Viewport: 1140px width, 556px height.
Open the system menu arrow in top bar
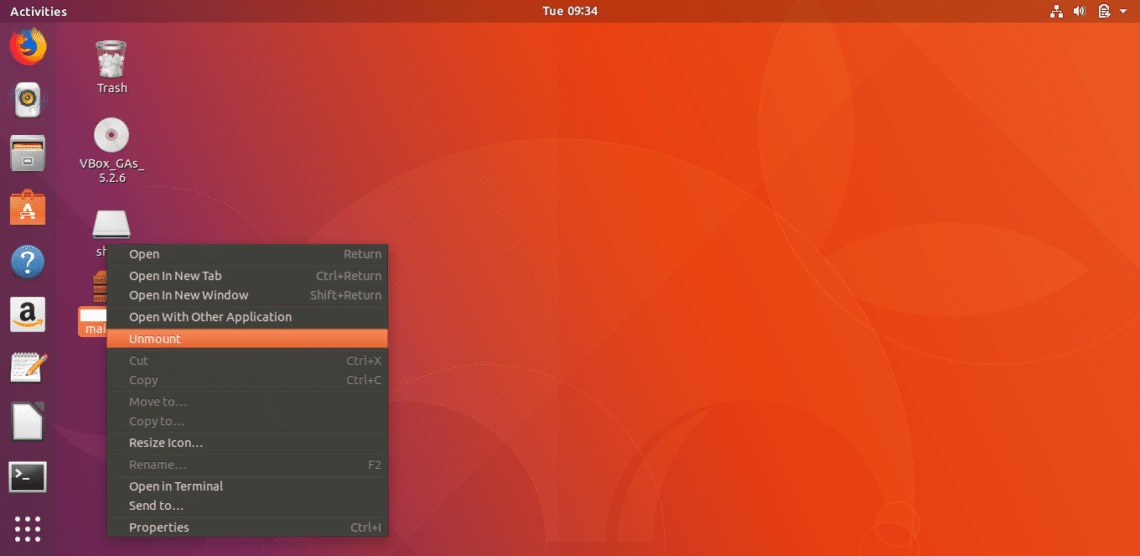tap(1123, 12)
